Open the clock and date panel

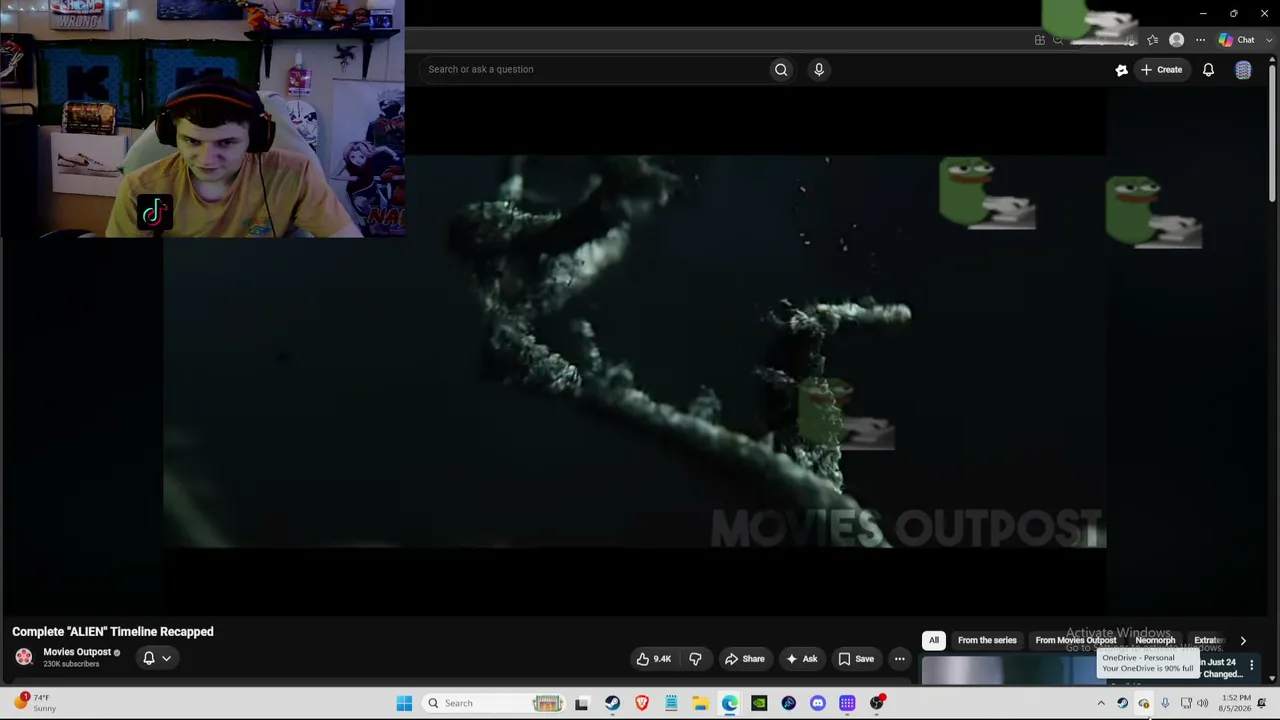1235,703
